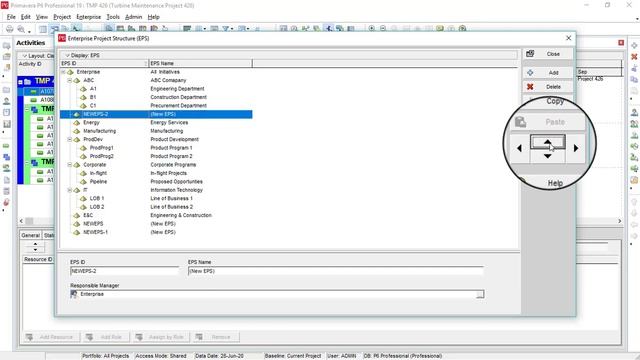
Task: Click the EPS ID column header
Action: 104,63
